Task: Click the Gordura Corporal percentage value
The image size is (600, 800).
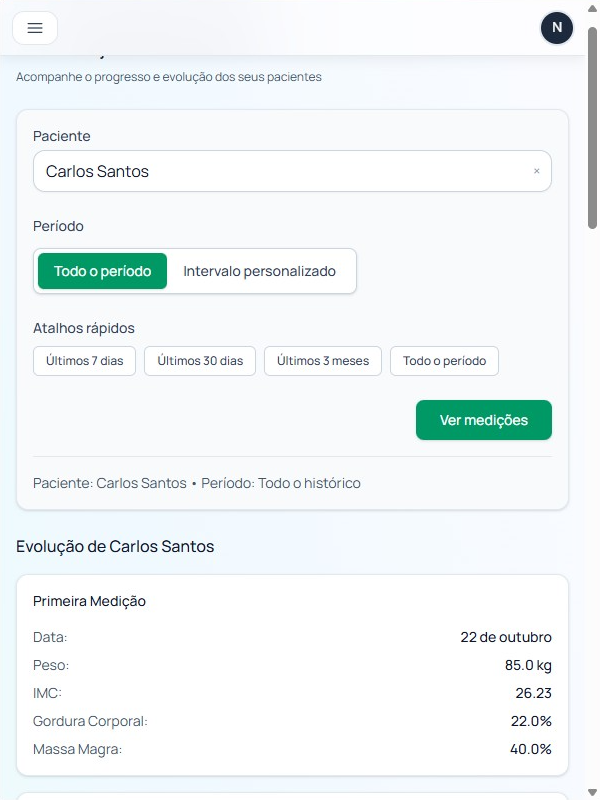Action: [530, 720]
